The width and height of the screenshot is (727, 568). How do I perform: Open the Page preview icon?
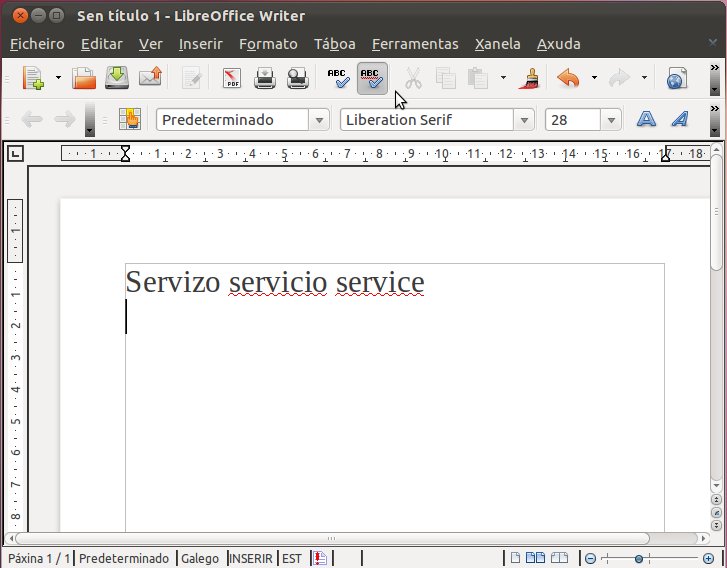coord(298,78)
